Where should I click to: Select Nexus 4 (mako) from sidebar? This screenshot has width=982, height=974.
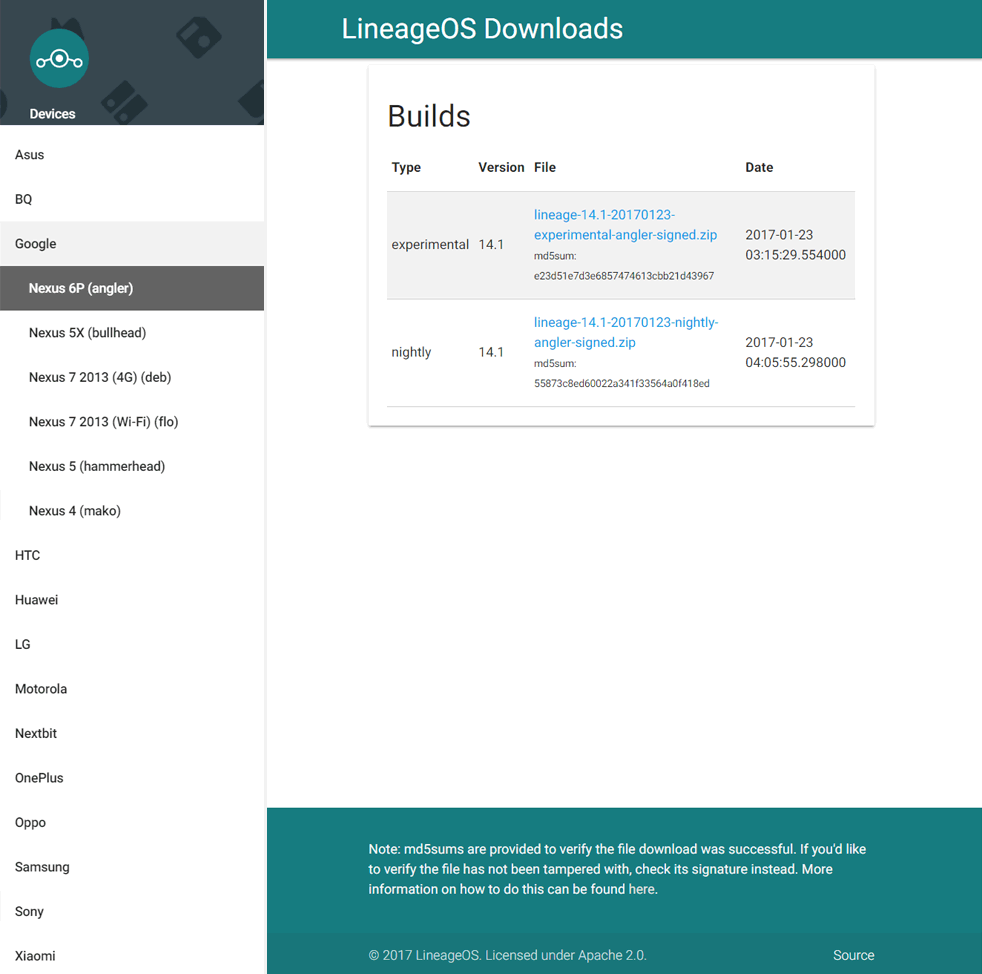[x=74, y=510]
